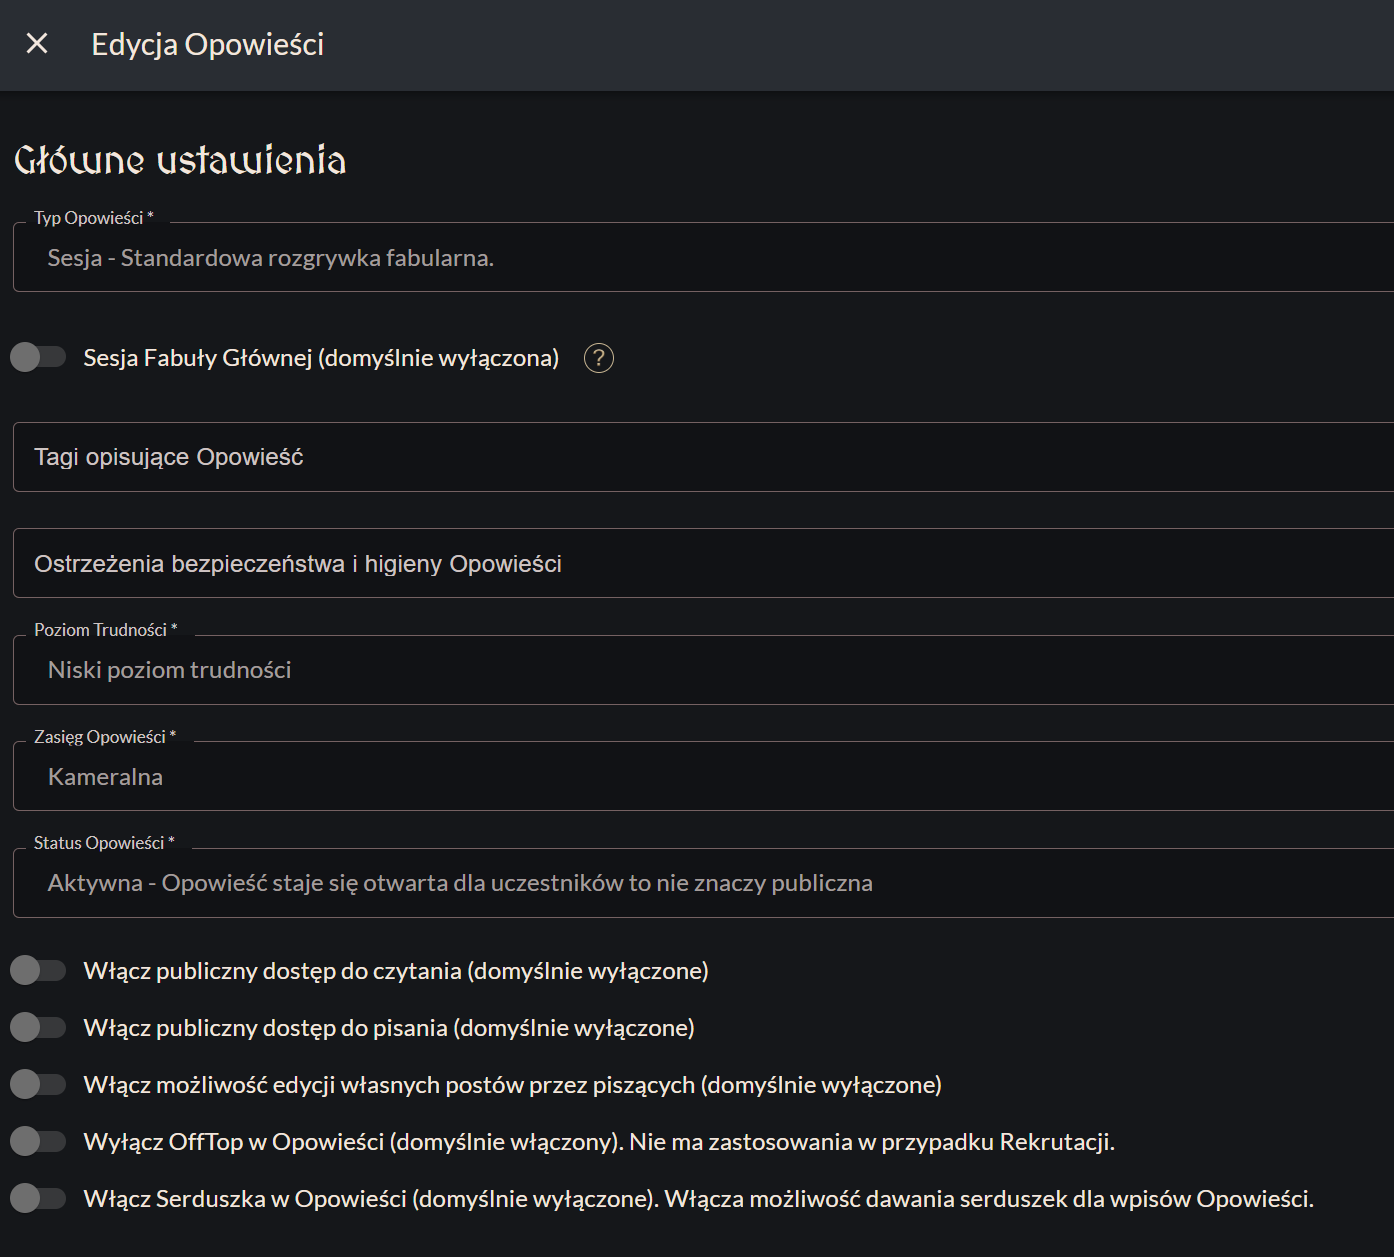
Task: Enable public read access switch (czytania)
Action: (x=38, y=970)
